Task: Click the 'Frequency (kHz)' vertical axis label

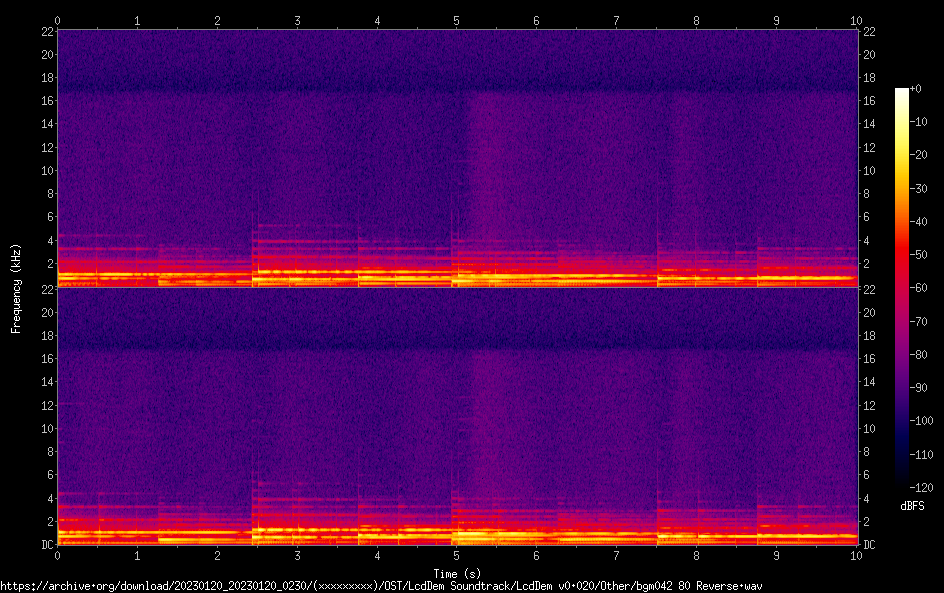Action: [16, 287]
